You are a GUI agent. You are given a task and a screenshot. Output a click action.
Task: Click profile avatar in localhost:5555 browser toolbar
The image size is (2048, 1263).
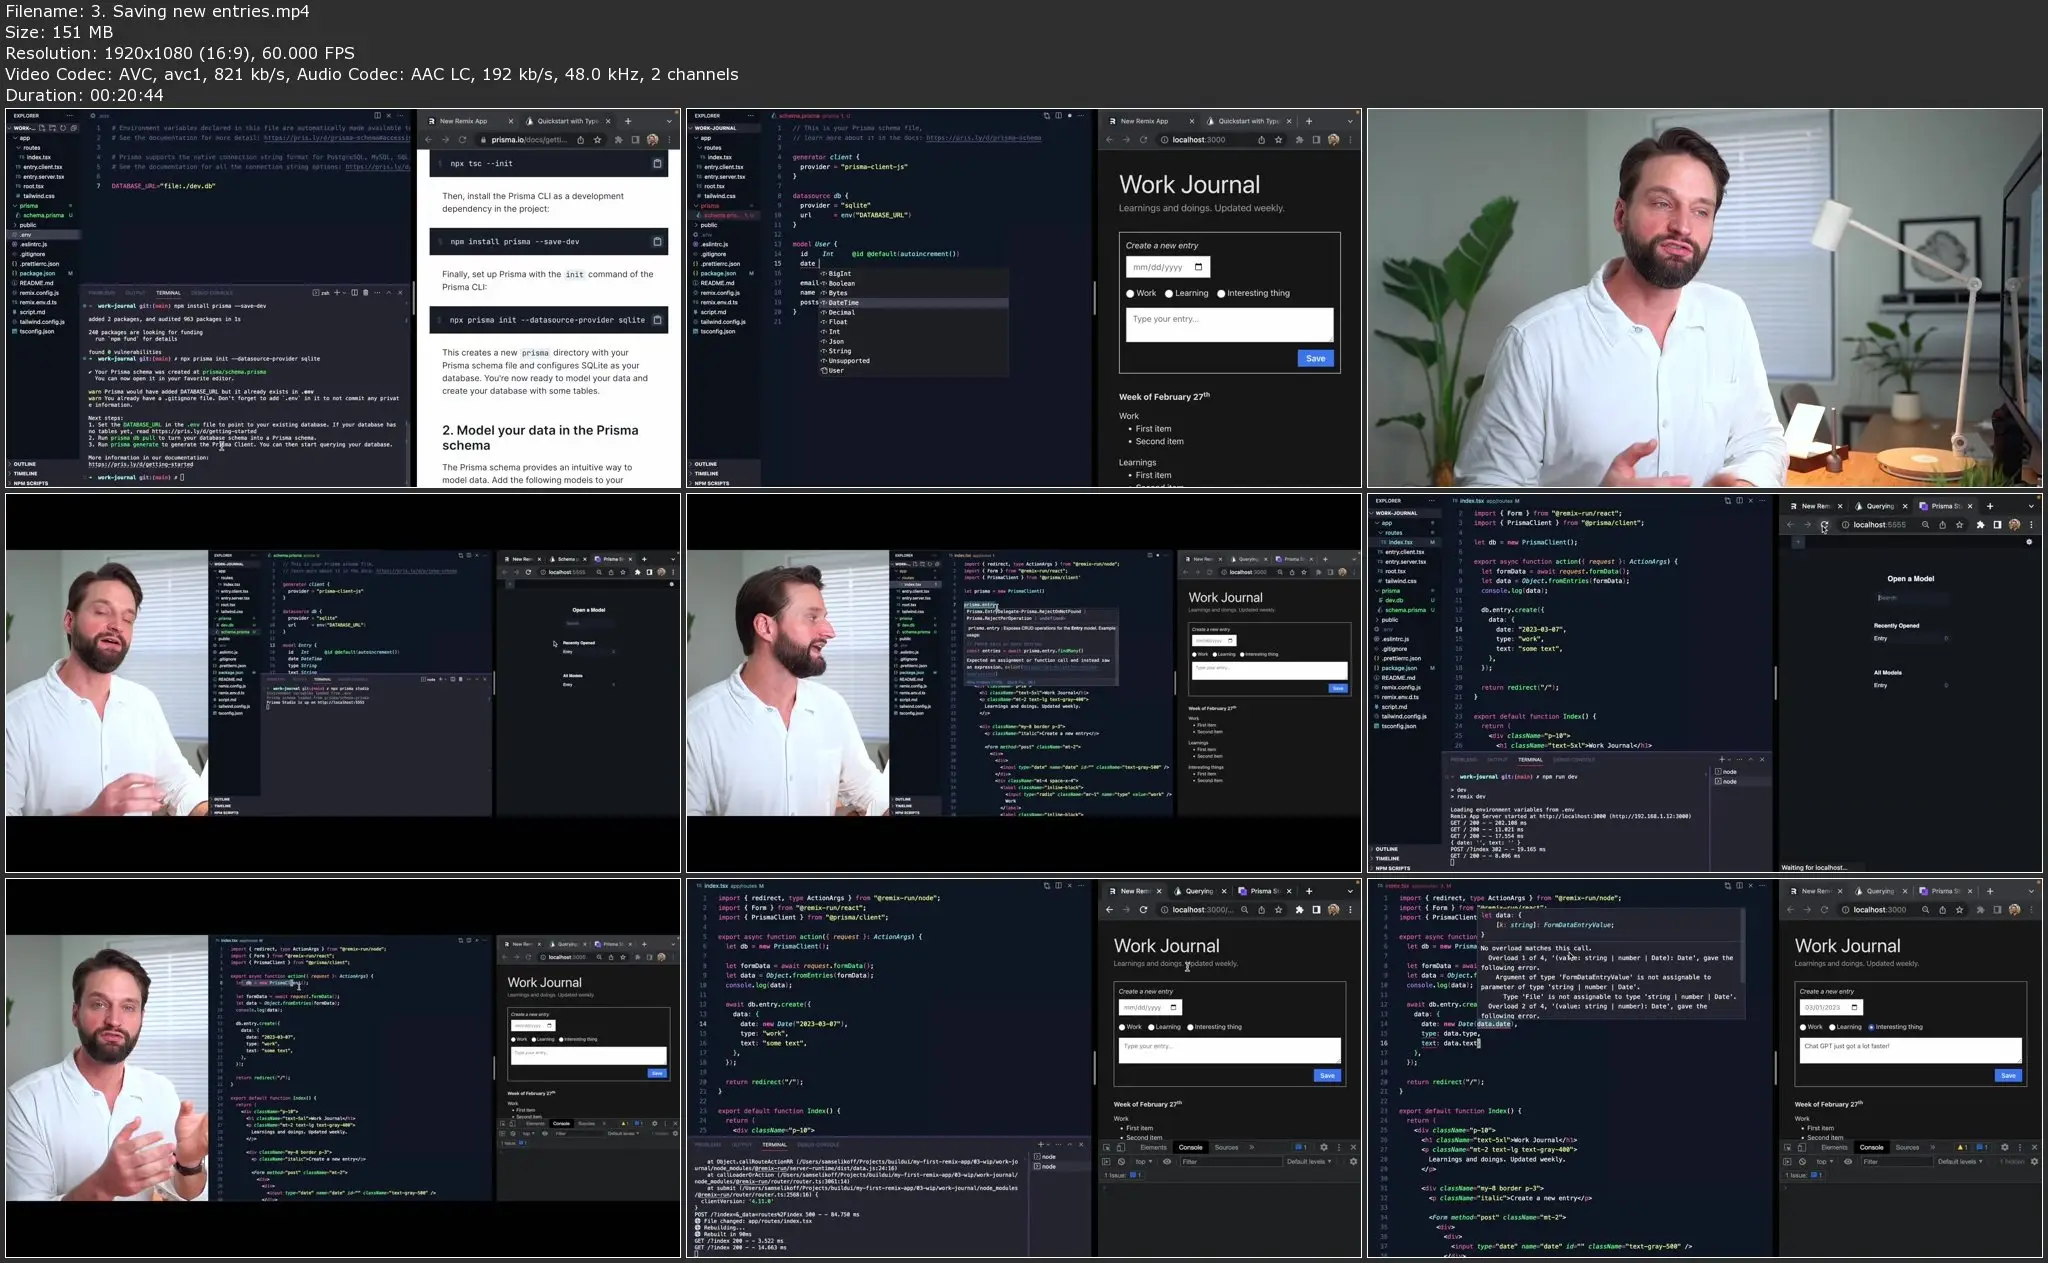2014,524
